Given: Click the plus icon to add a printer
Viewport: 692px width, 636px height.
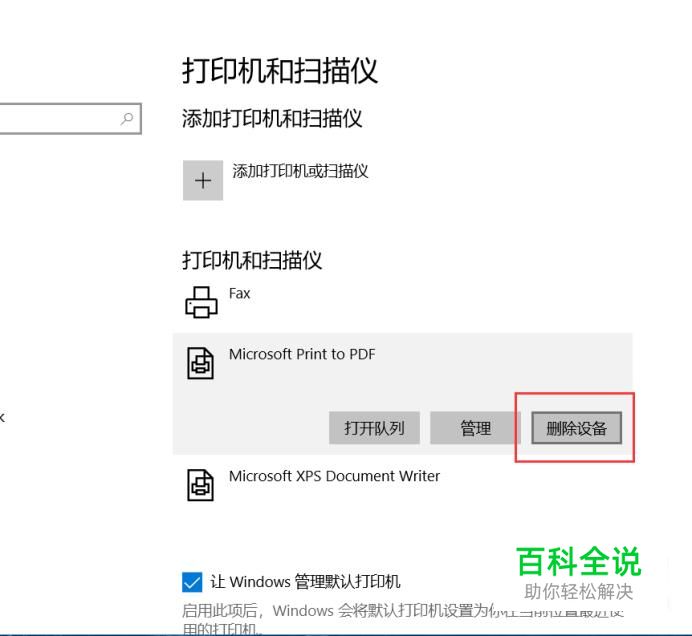Looking at the screenshot, I should (x=203, y=181).
